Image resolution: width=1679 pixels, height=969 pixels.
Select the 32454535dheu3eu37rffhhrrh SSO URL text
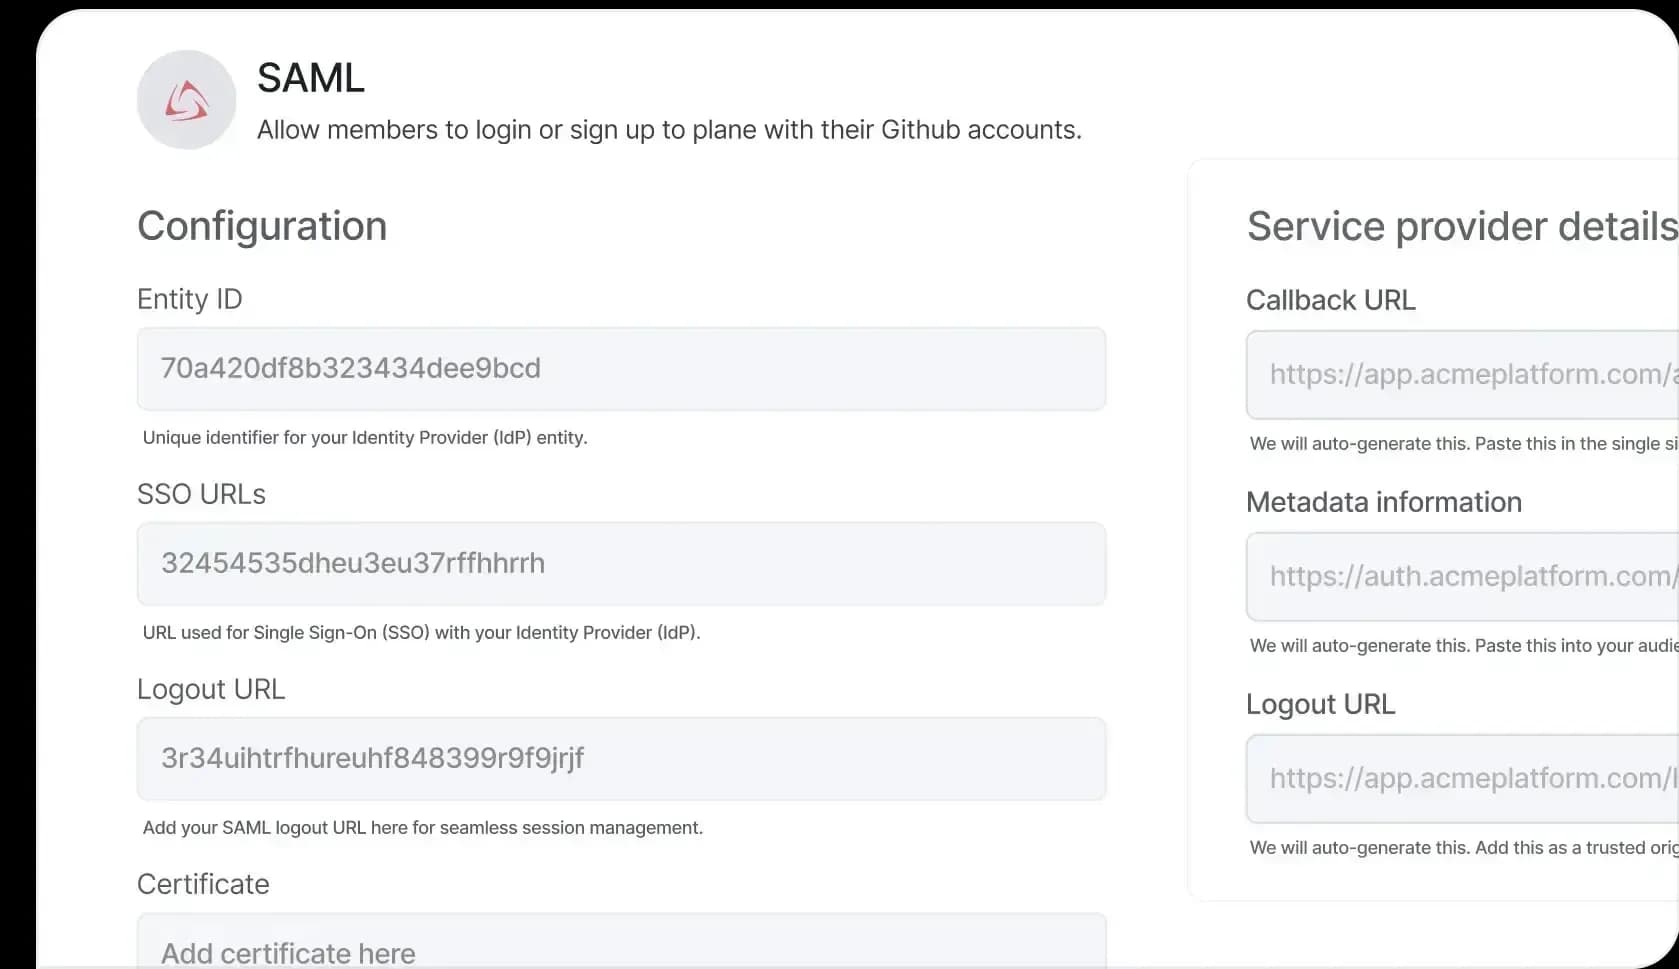pyautogui.click(x=351, y=563)
